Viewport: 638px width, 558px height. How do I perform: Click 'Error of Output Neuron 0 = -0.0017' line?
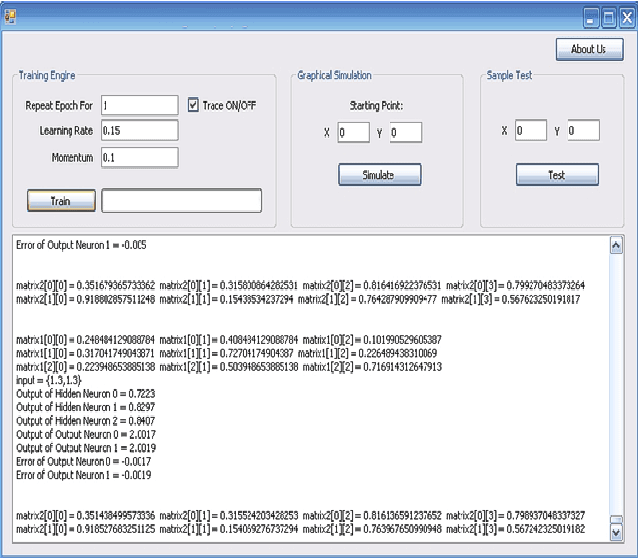coord(83,462)
